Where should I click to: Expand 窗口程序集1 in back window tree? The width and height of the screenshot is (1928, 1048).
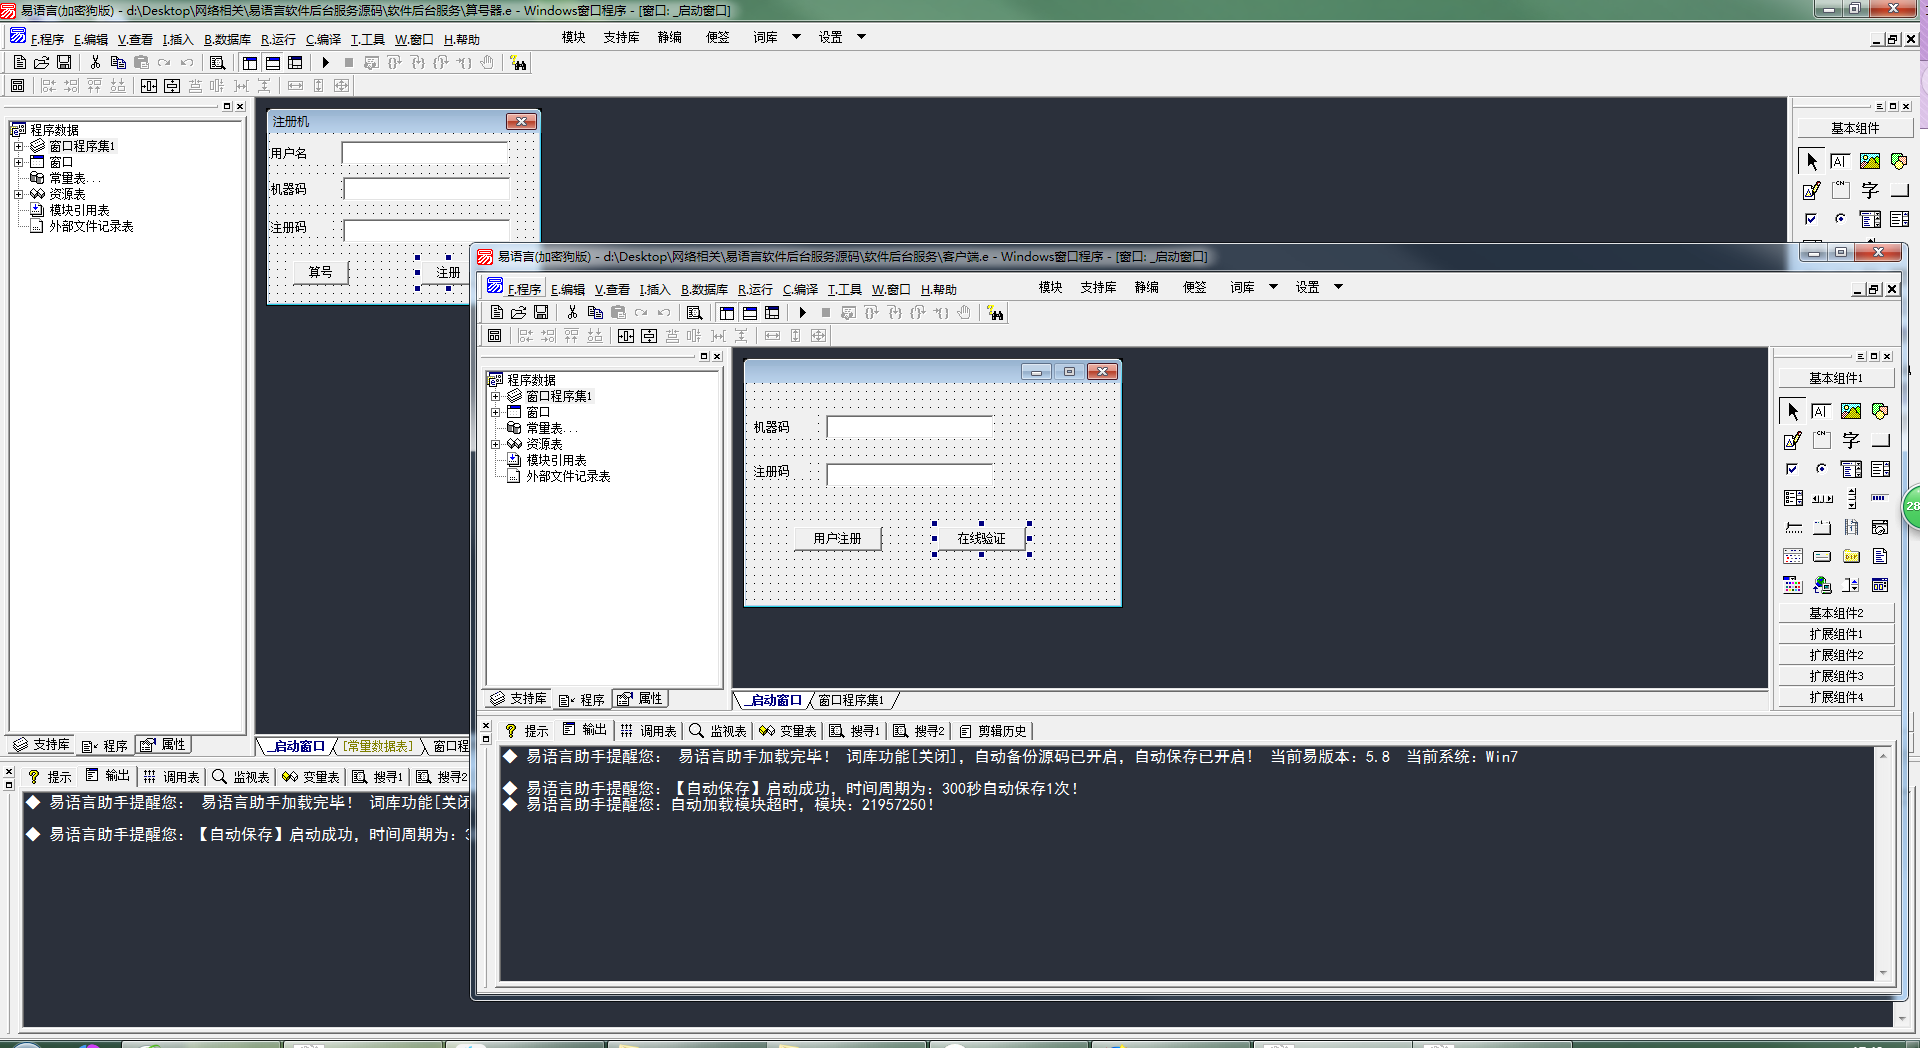coord(18,146)
